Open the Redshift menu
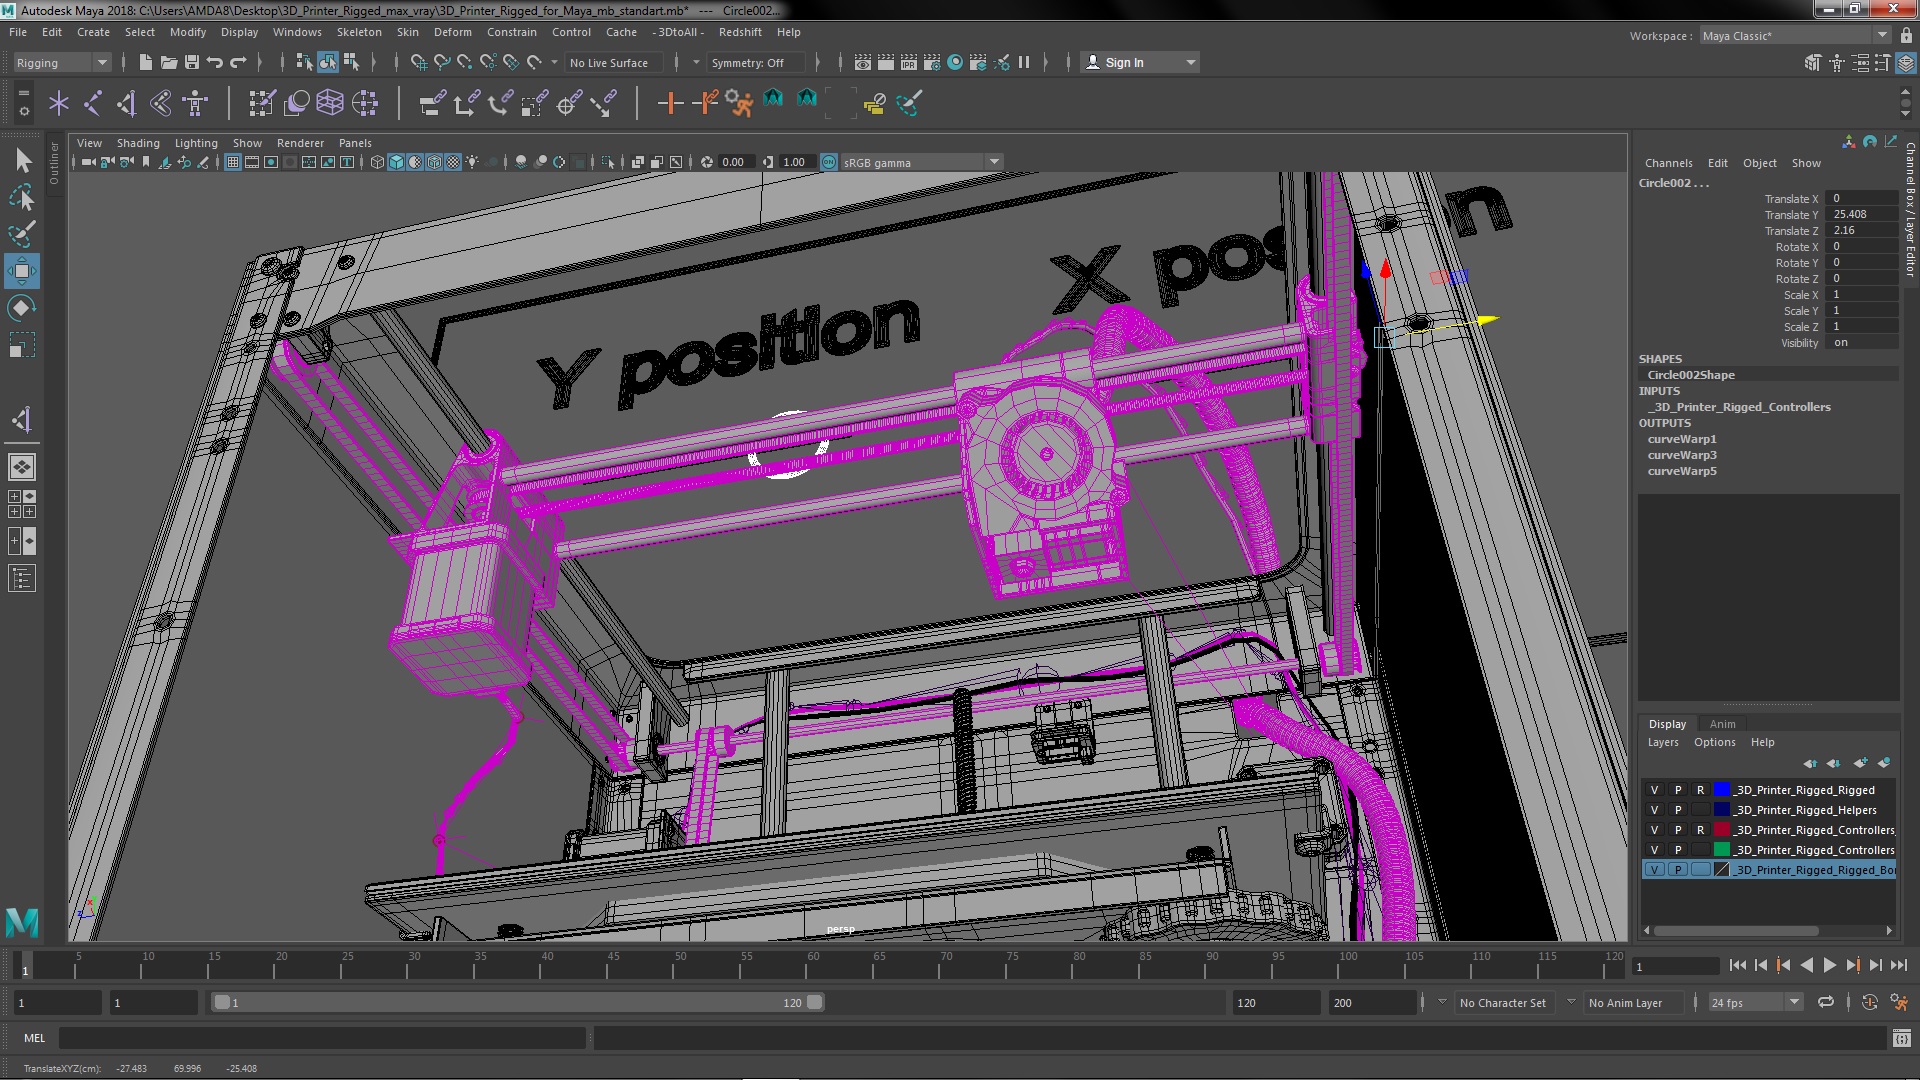The image size is (1920, 1080). click(x=740, y=32)
